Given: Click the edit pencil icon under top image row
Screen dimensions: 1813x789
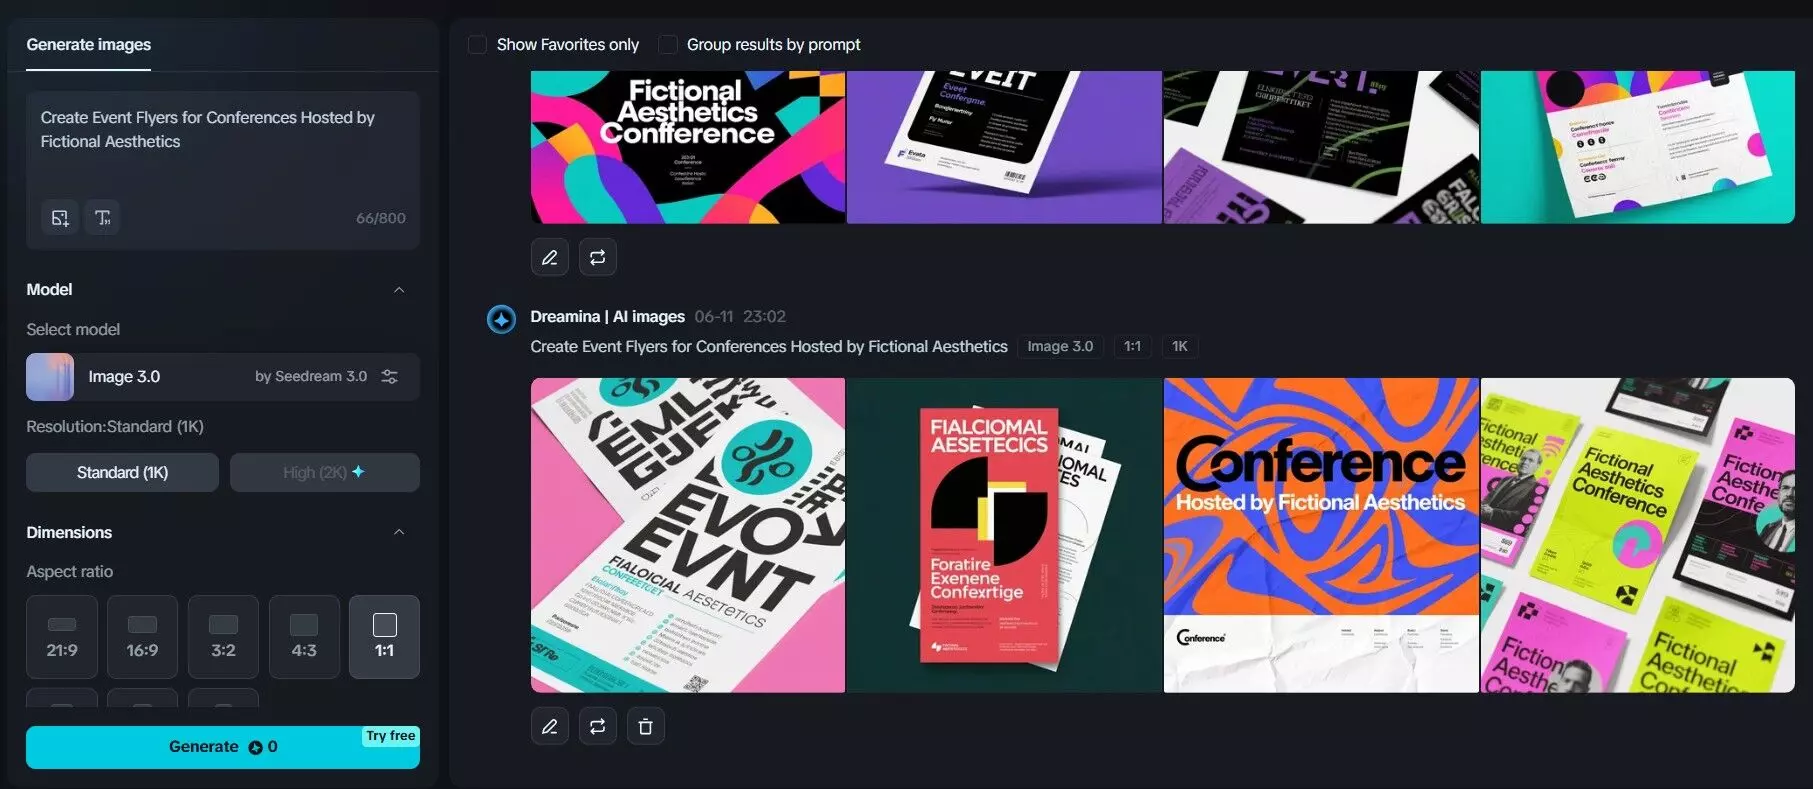Looking at the screenshot, I should [x=550, y=257].
